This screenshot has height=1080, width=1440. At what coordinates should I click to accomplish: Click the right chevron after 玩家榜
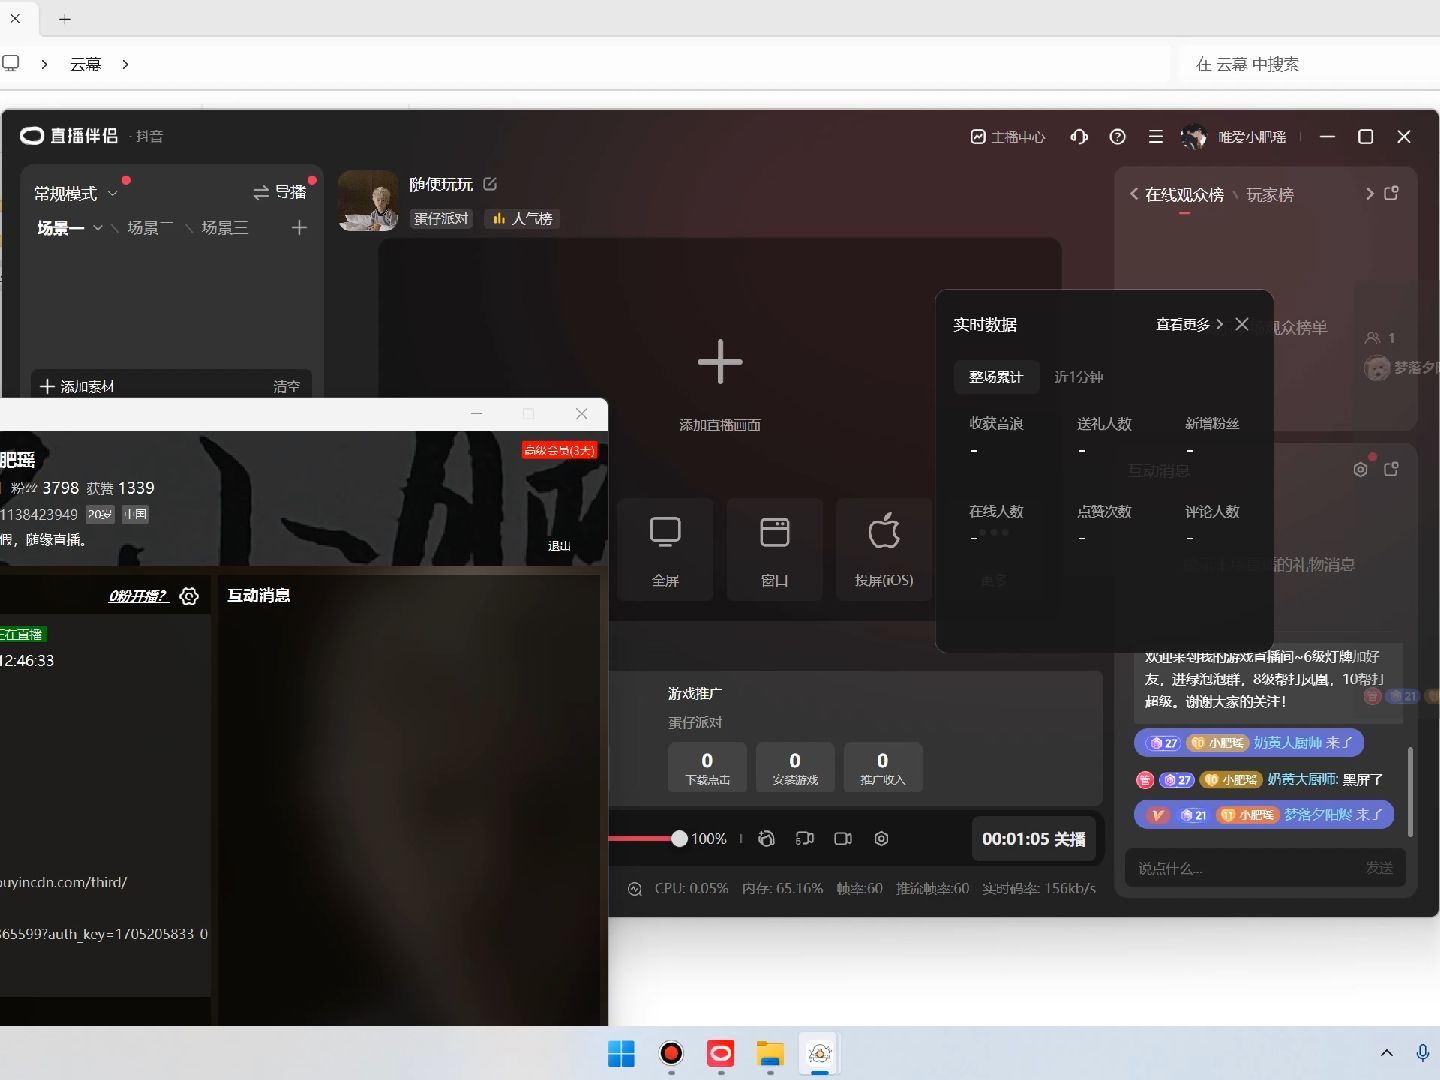pyautogui.click(x=1370, y=194)
